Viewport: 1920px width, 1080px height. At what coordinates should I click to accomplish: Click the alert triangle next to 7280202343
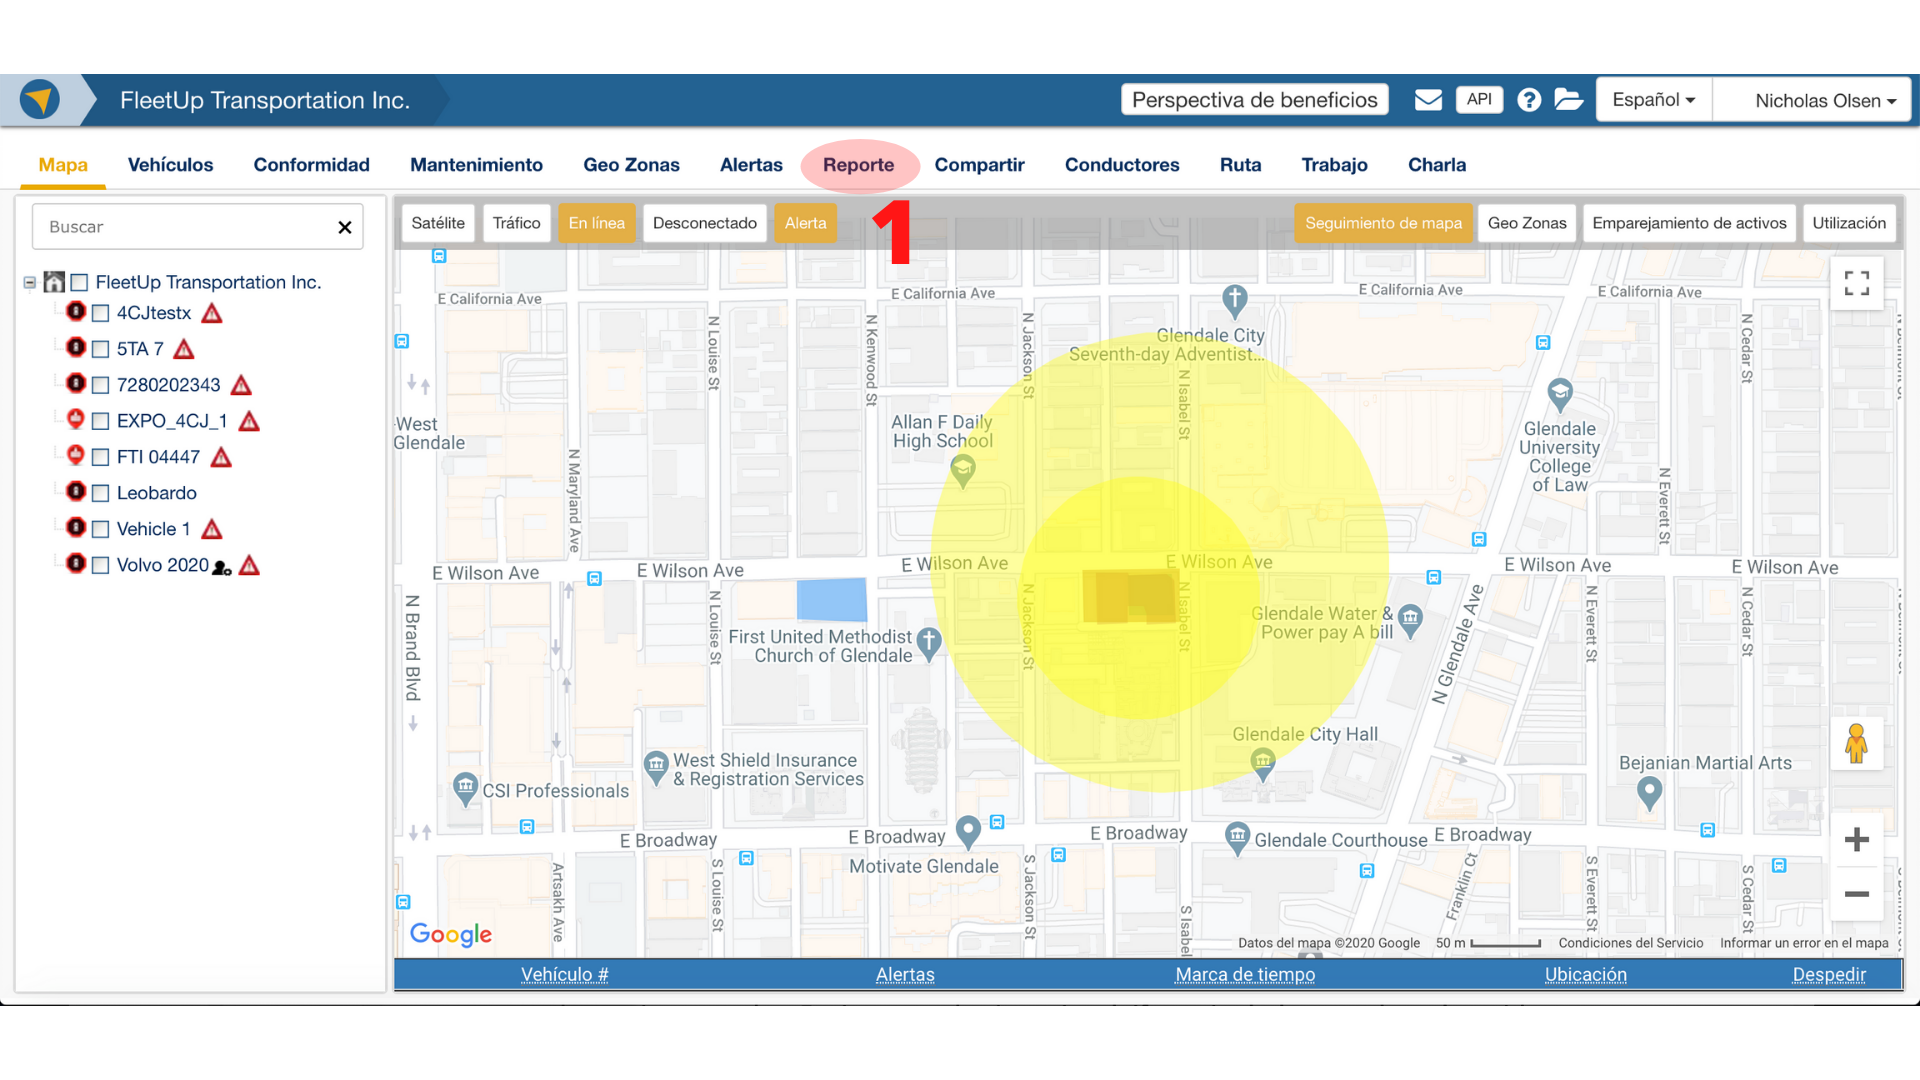[x=241, y=385]
